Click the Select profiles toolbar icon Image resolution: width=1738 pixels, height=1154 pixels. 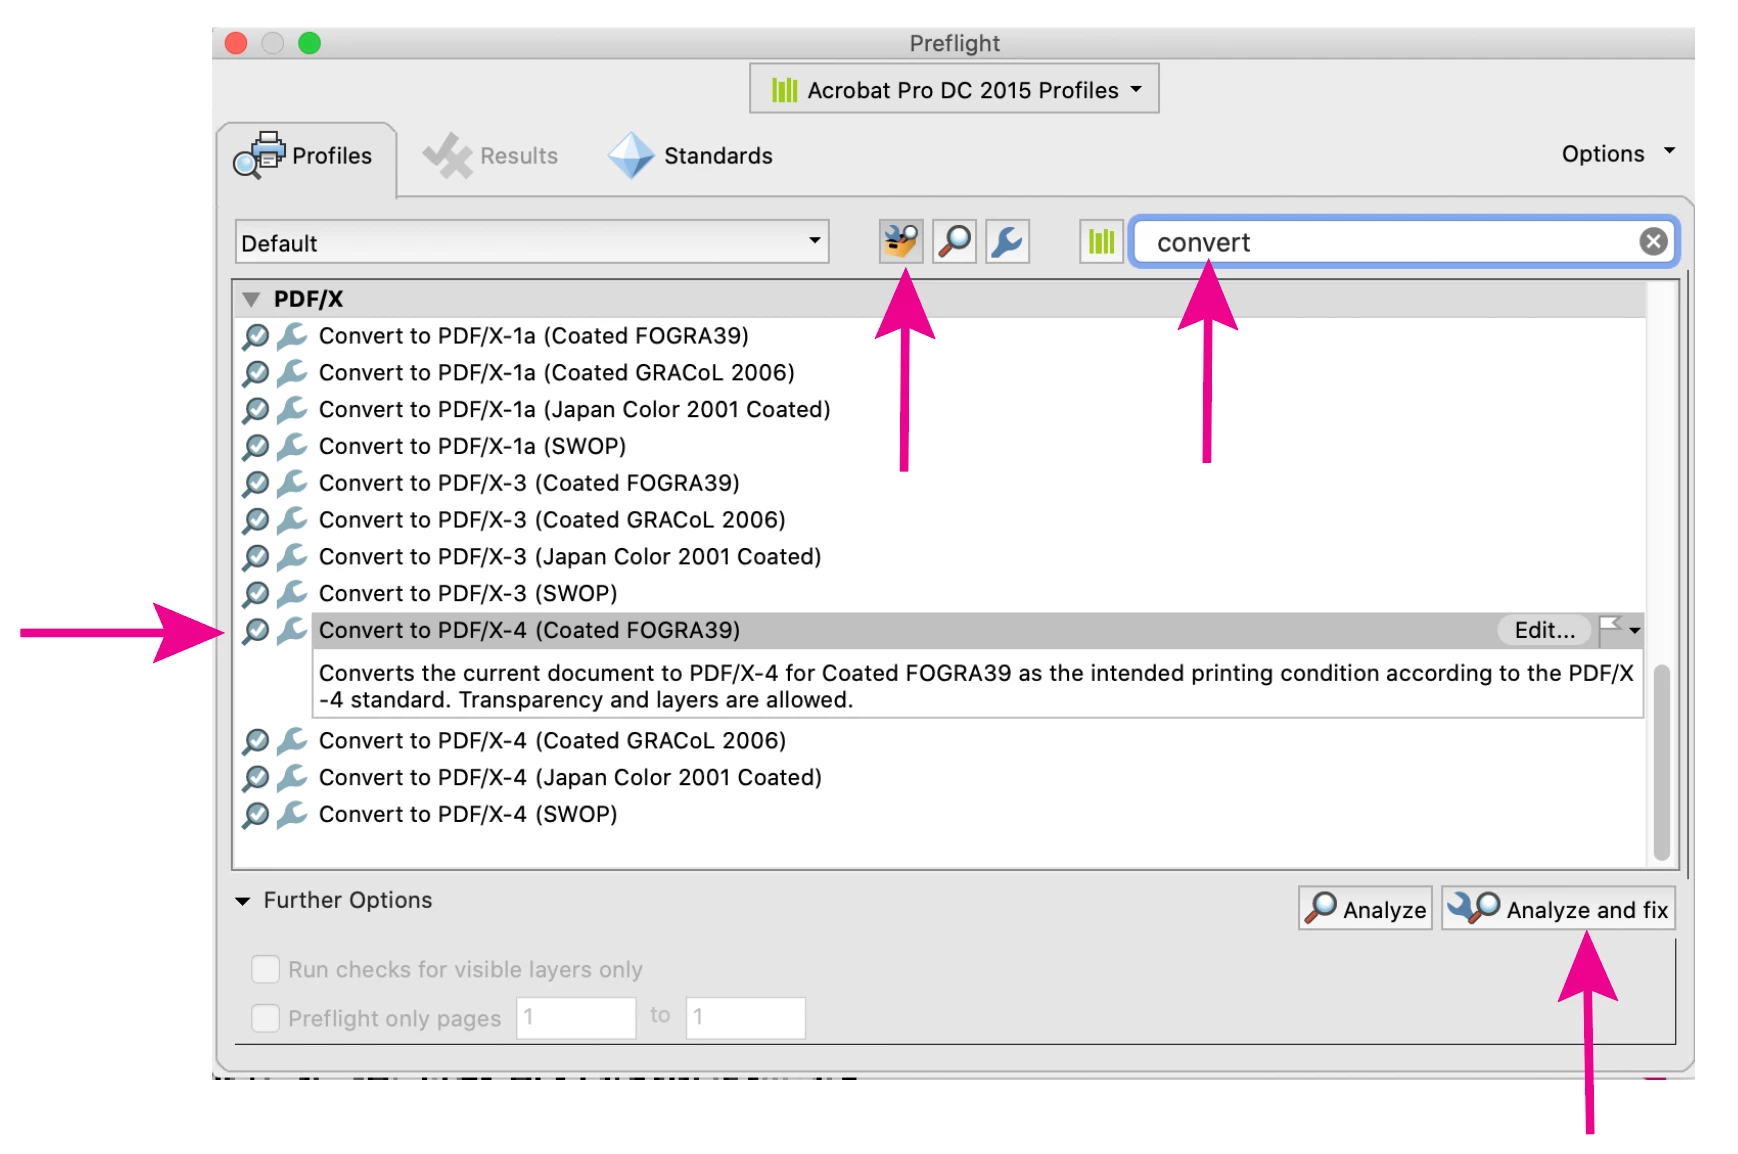tap(901, 242)
